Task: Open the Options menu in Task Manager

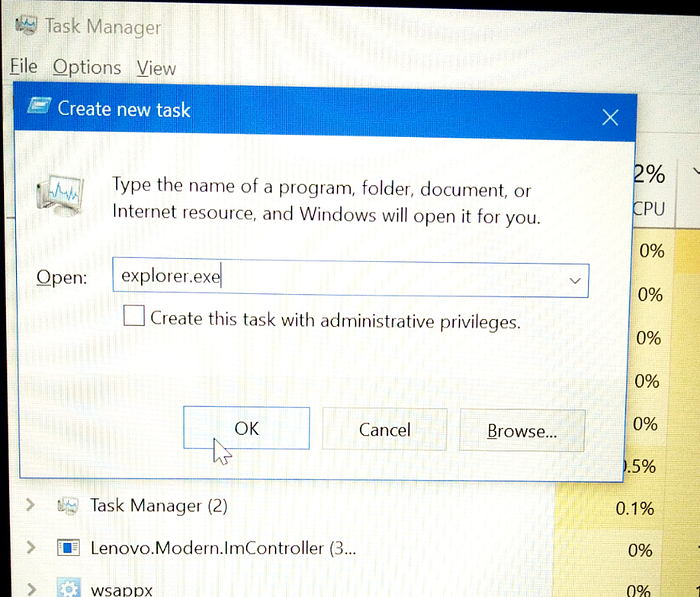Action: click(87, 68)
